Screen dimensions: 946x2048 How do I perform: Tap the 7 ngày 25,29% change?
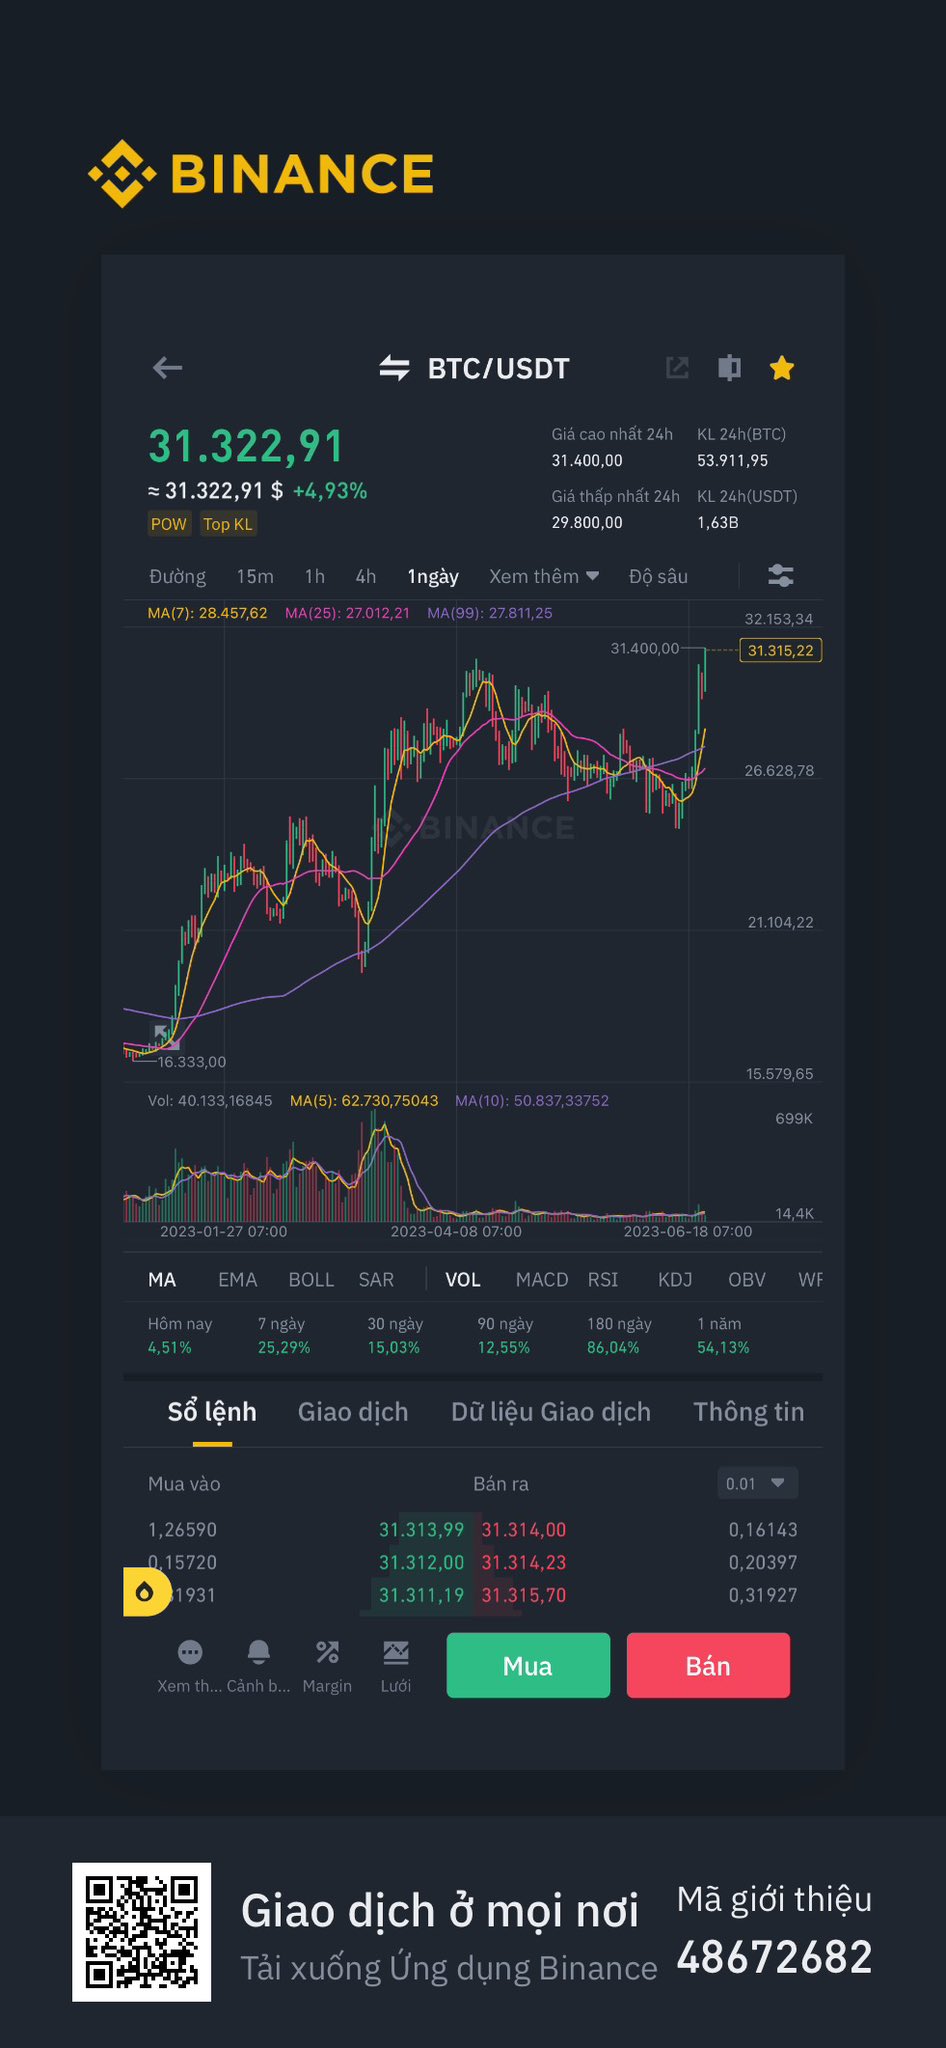click(284, 1335)
